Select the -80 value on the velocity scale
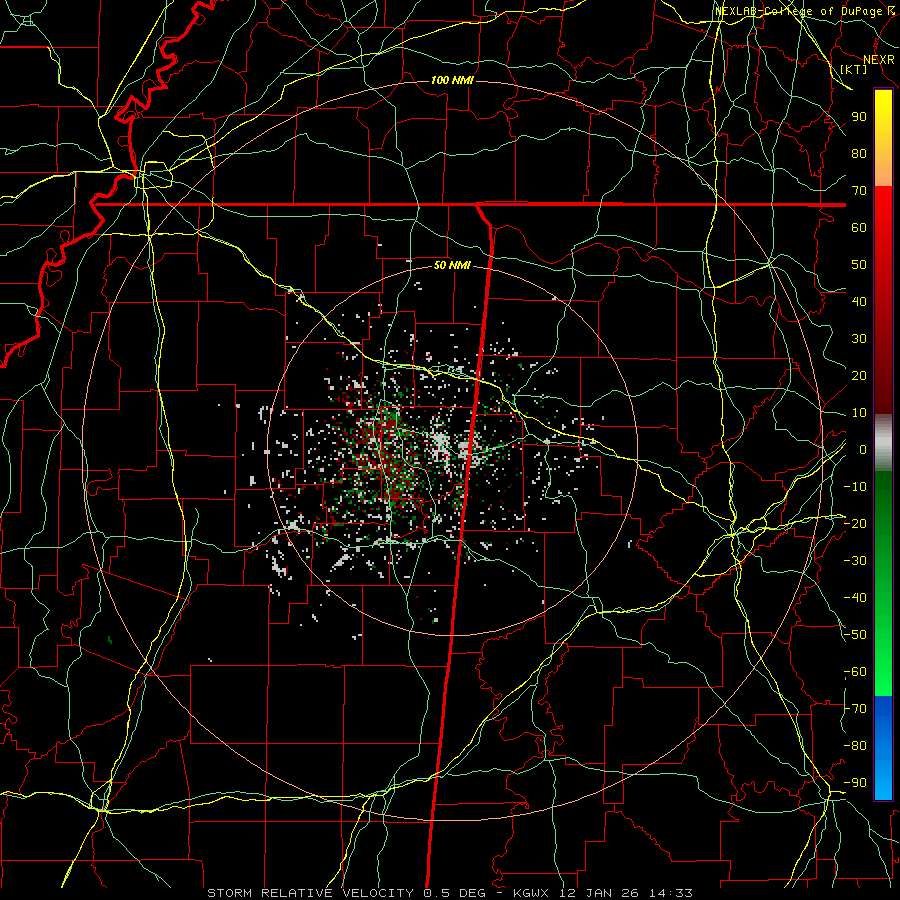 [x=855, y=746]
